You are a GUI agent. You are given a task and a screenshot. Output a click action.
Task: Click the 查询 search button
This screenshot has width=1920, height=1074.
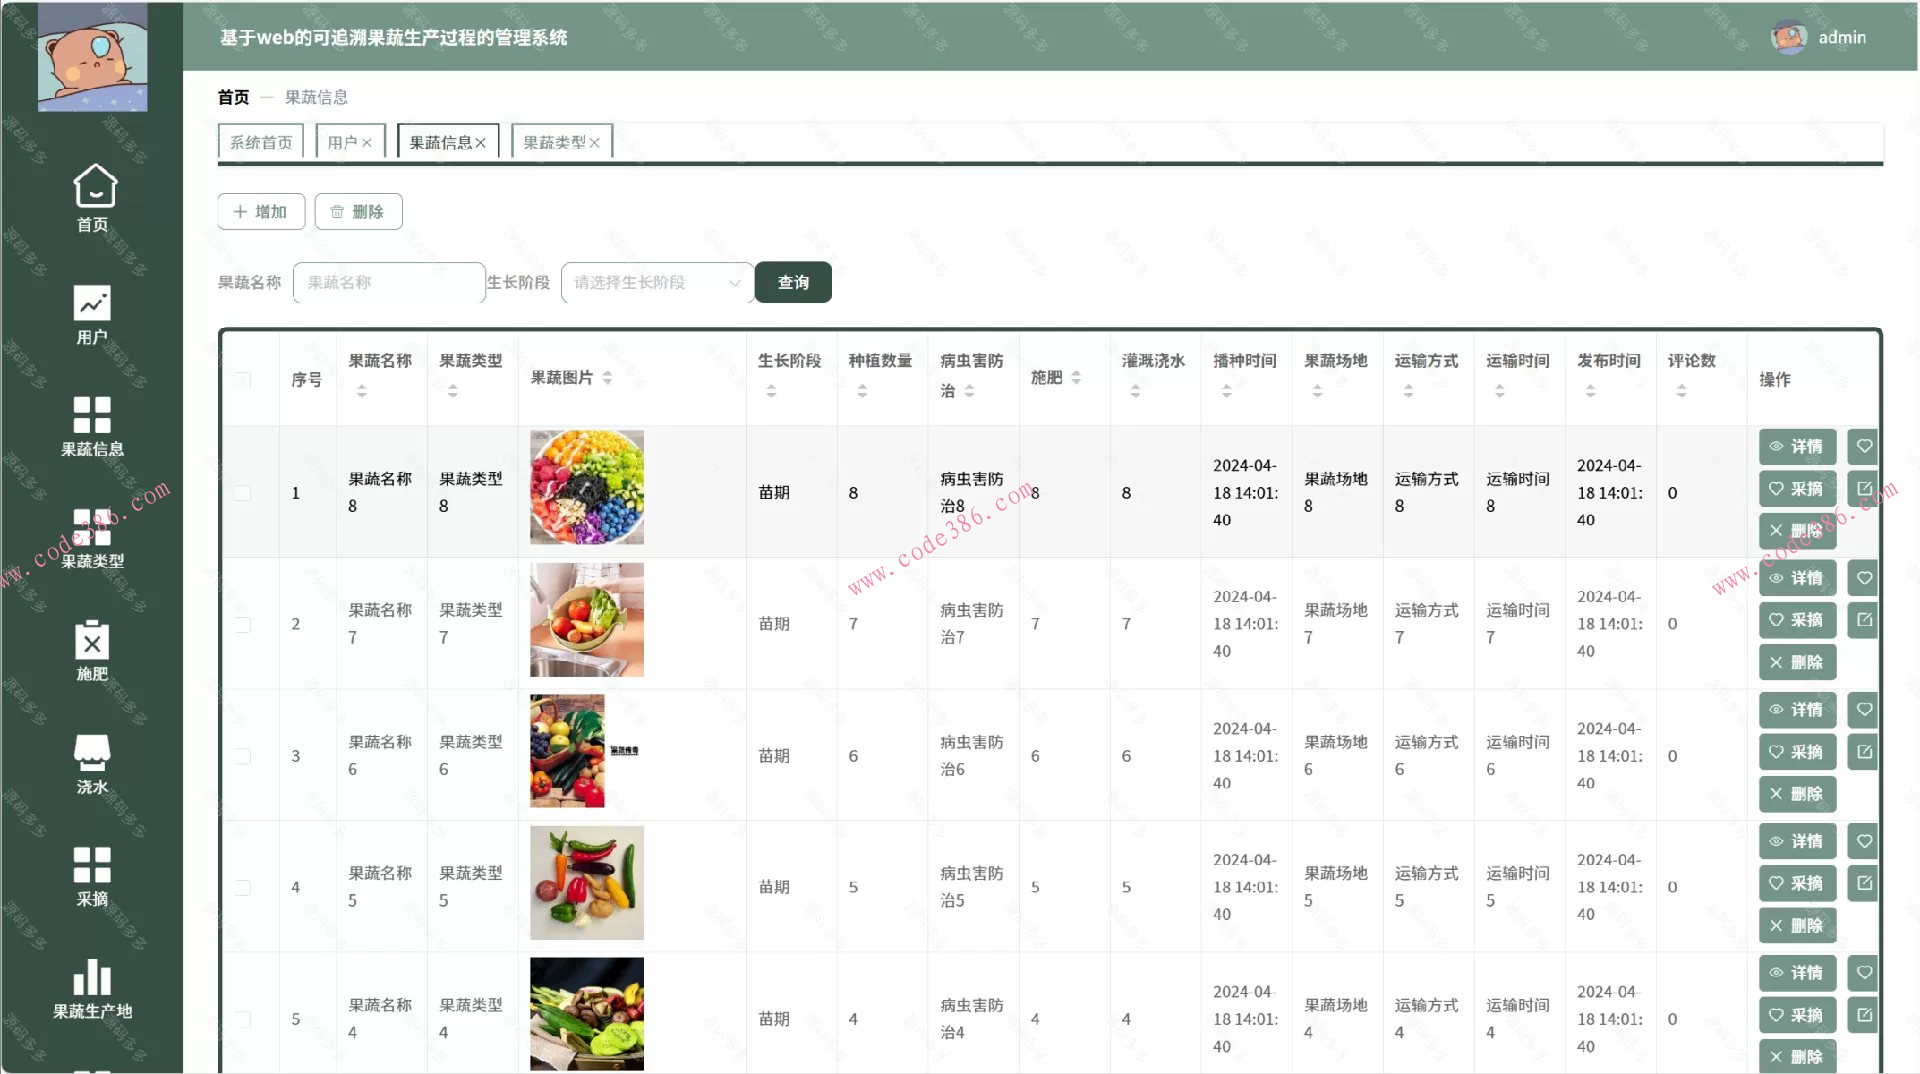793,282
